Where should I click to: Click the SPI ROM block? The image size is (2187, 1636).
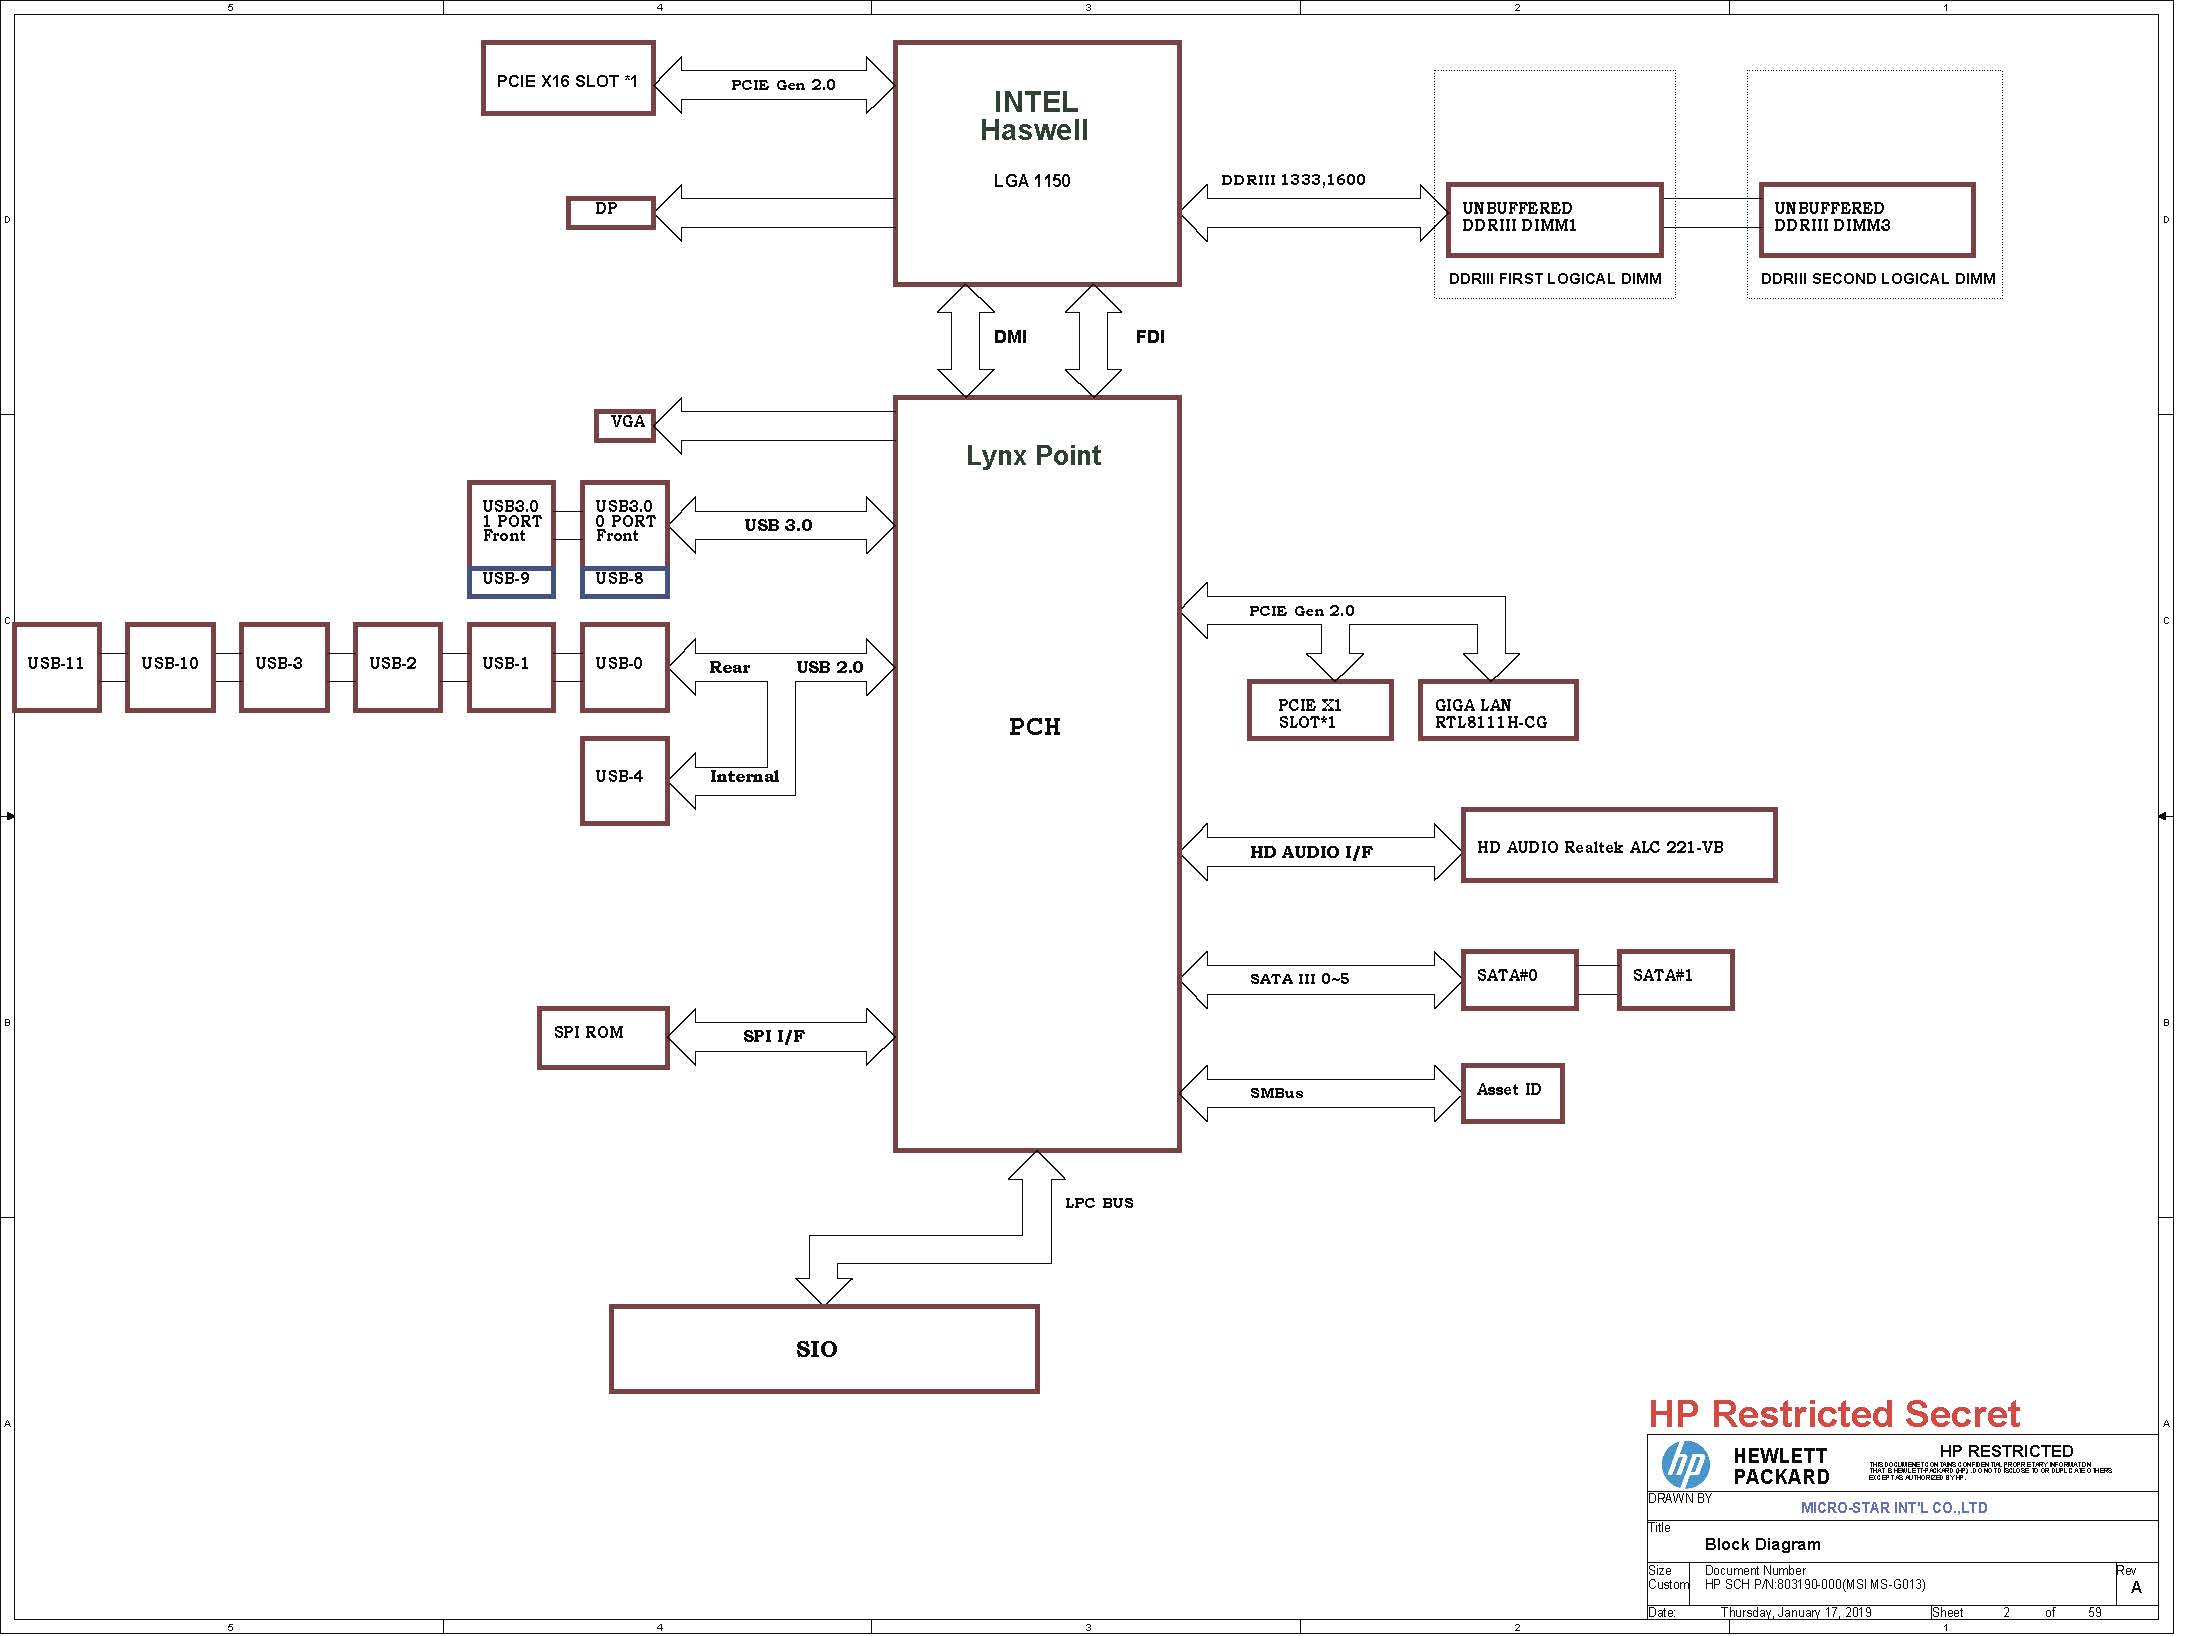[x=603, y=1038]
